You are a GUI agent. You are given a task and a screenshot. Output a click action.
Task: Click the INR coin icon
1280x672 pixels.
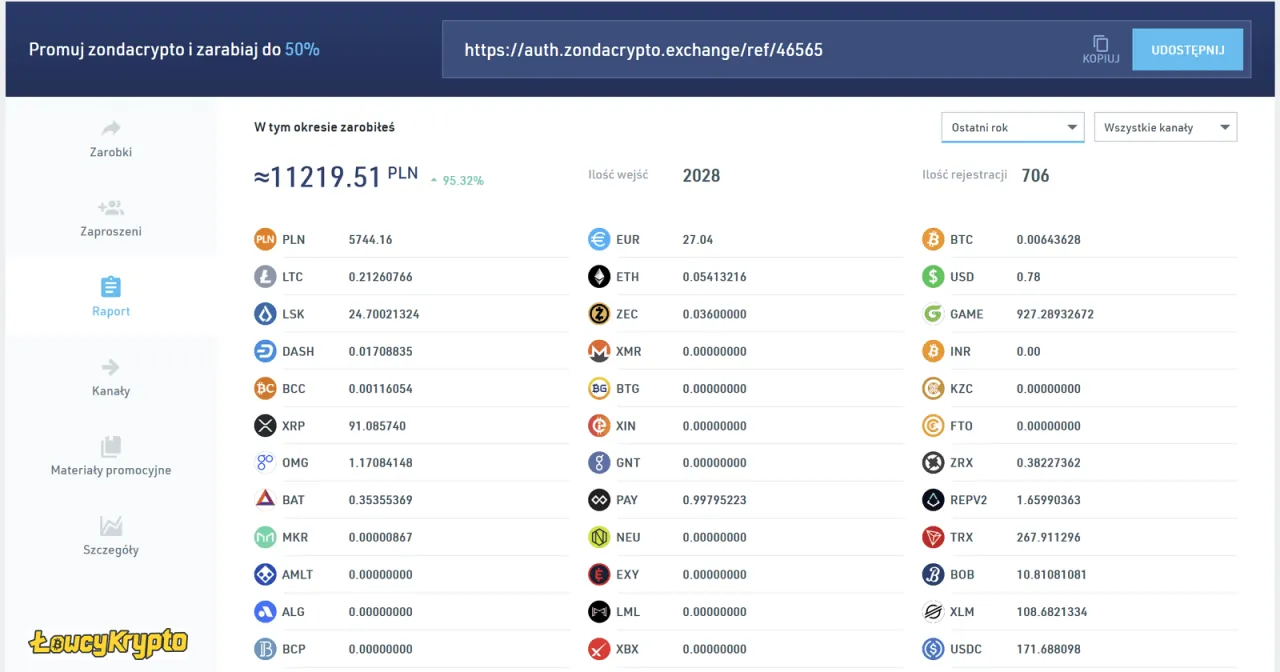coord(933,351)
